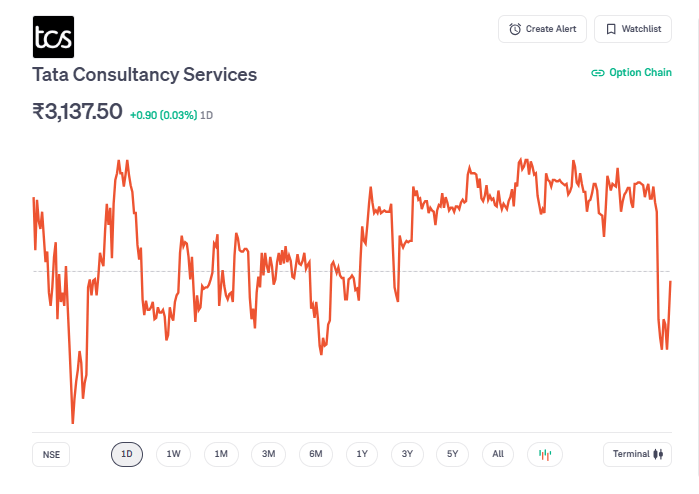Click the alarm clock alert icon
Image resolution: width=699 pixels, height=494 pixels.
[x=515, y=29]
